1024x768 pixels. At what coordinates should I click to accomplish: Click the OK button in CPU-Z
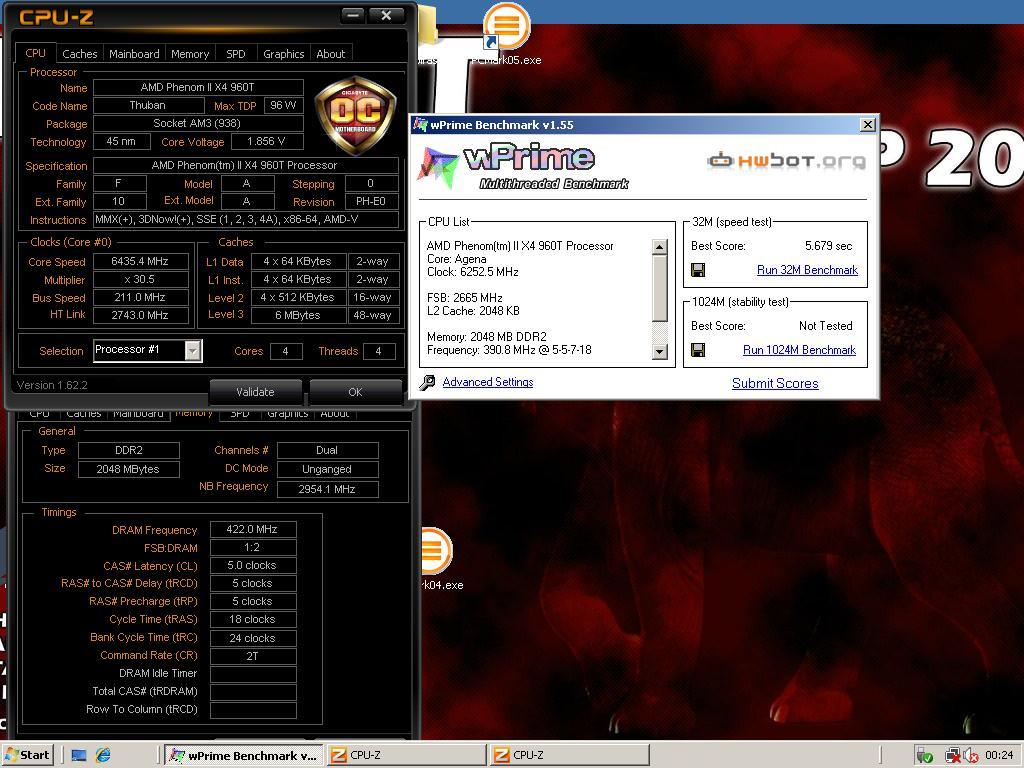coord(355,392)
